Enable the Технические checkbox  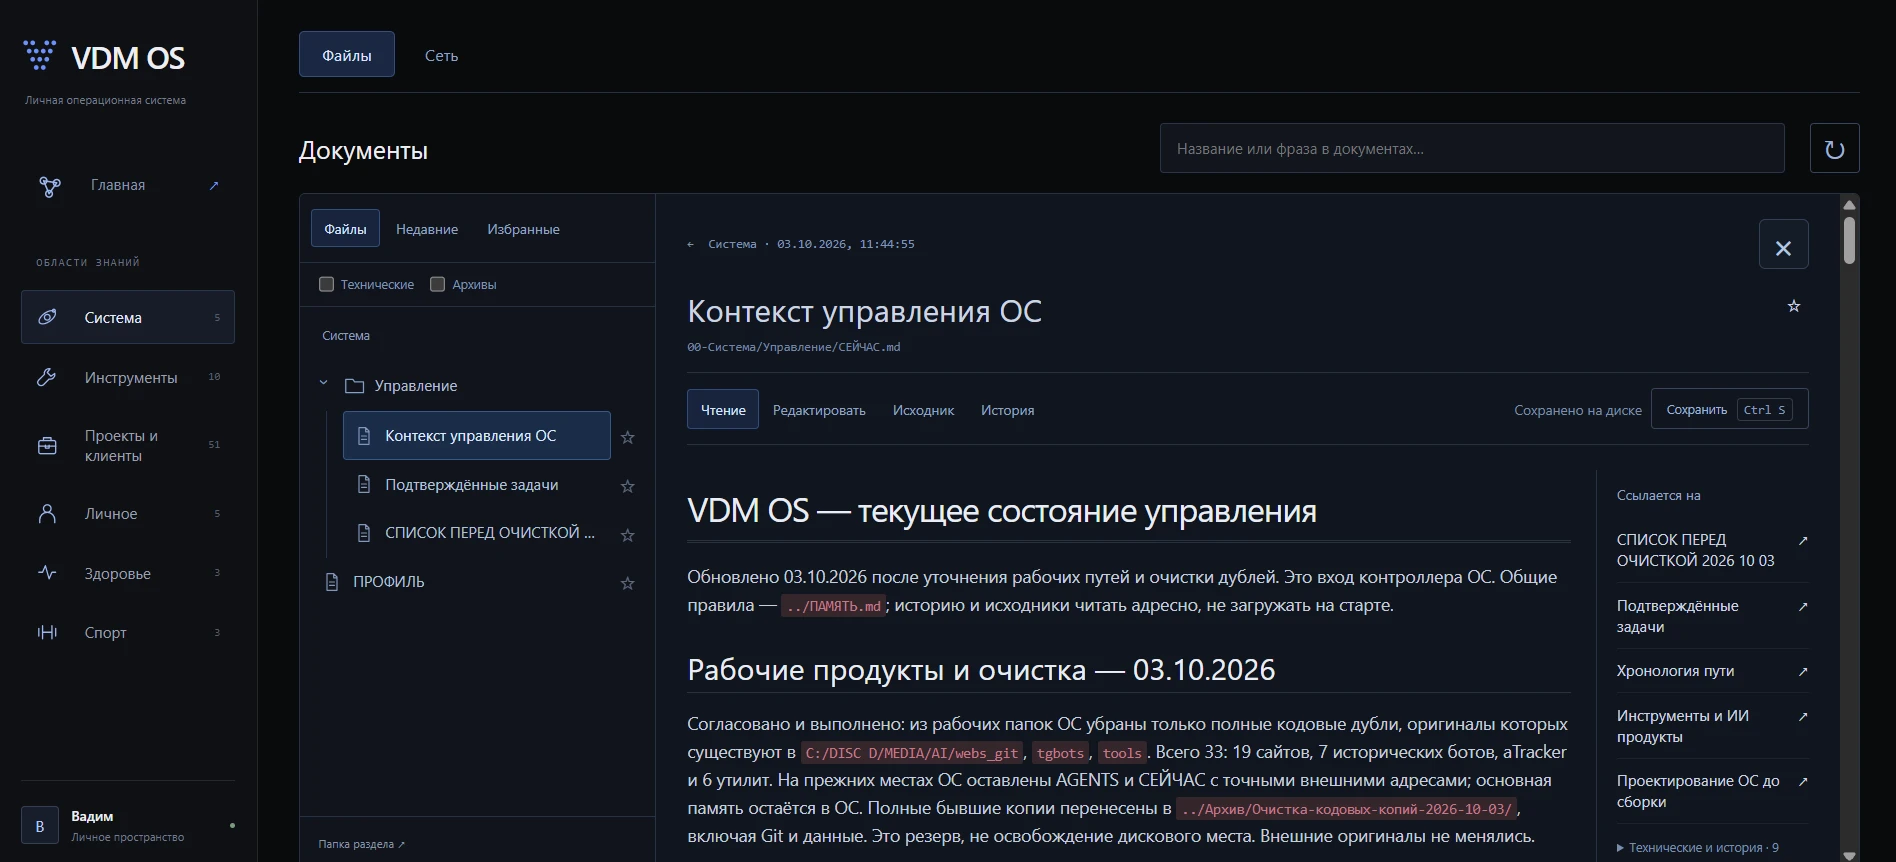click(x=326, y=284)
